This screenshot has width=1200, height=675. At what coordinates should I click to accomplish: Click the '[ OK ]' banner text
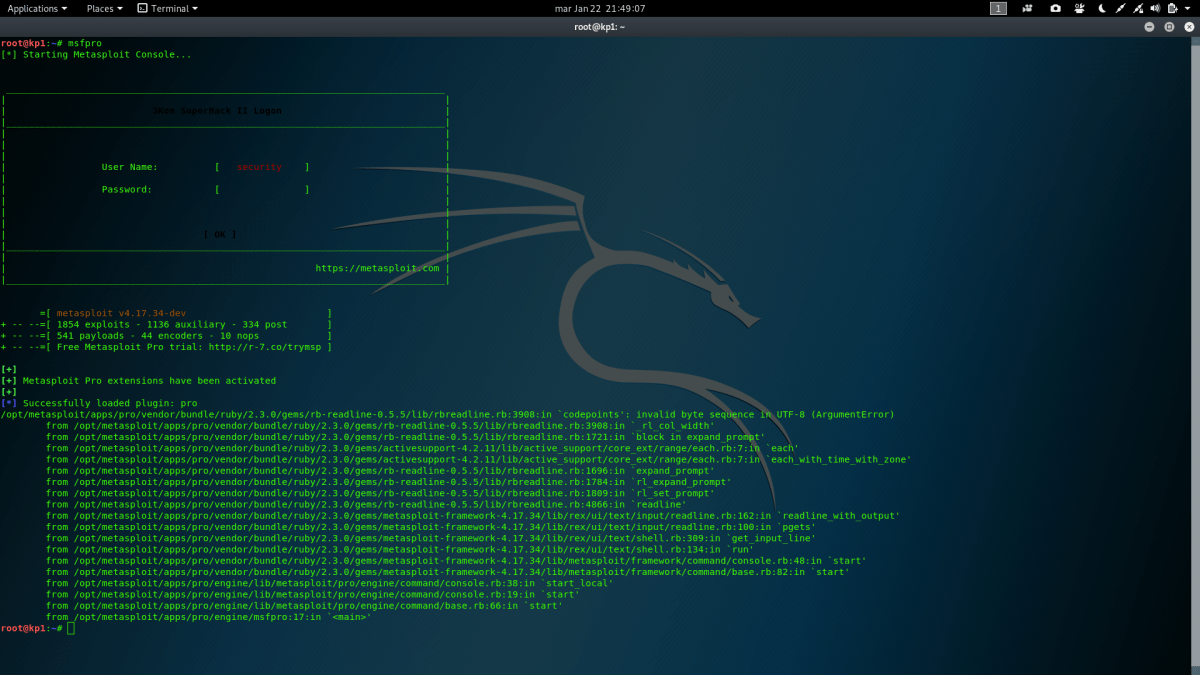(x=220, y=234)
